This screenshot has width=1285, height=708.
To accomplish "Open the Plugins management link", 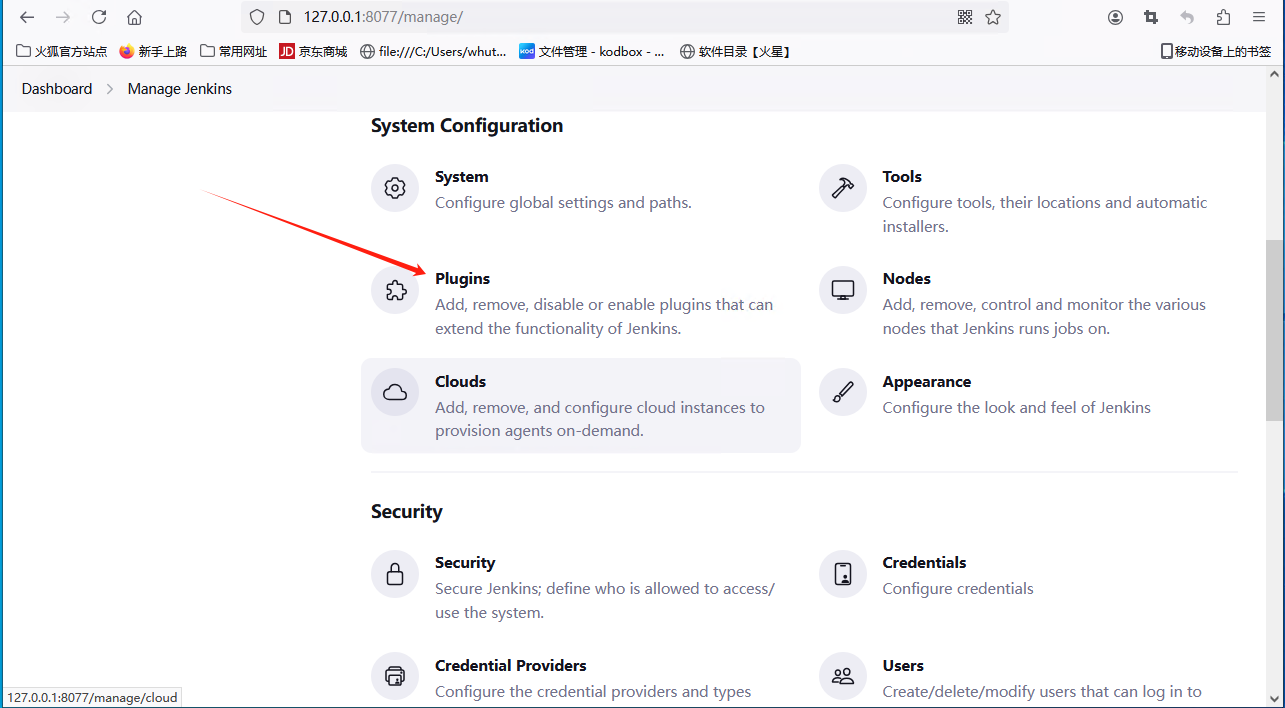I will pos(462,279).
